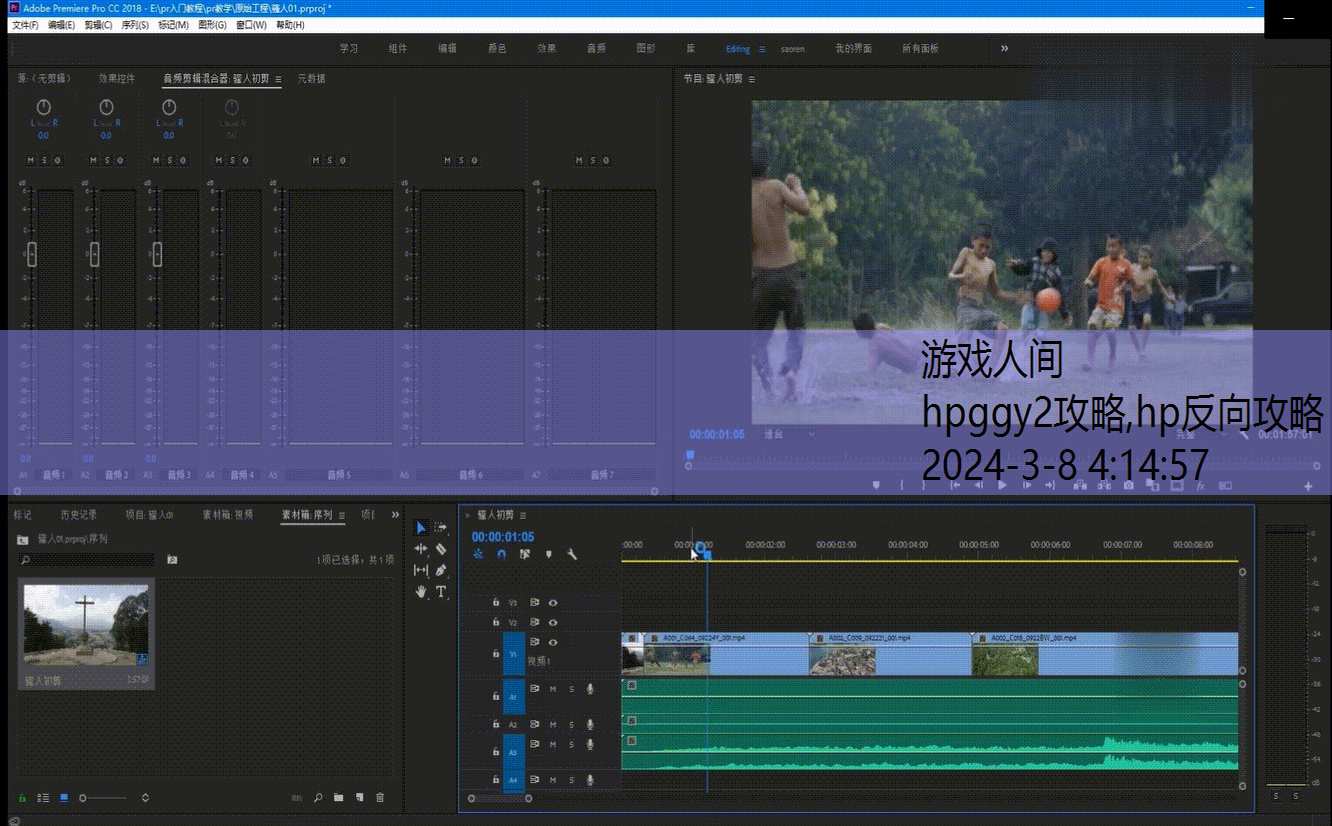Open the playback resolution dropdown
Image resolution: width=1332 pixels, height=826 pixels.
coord(1200,434)
